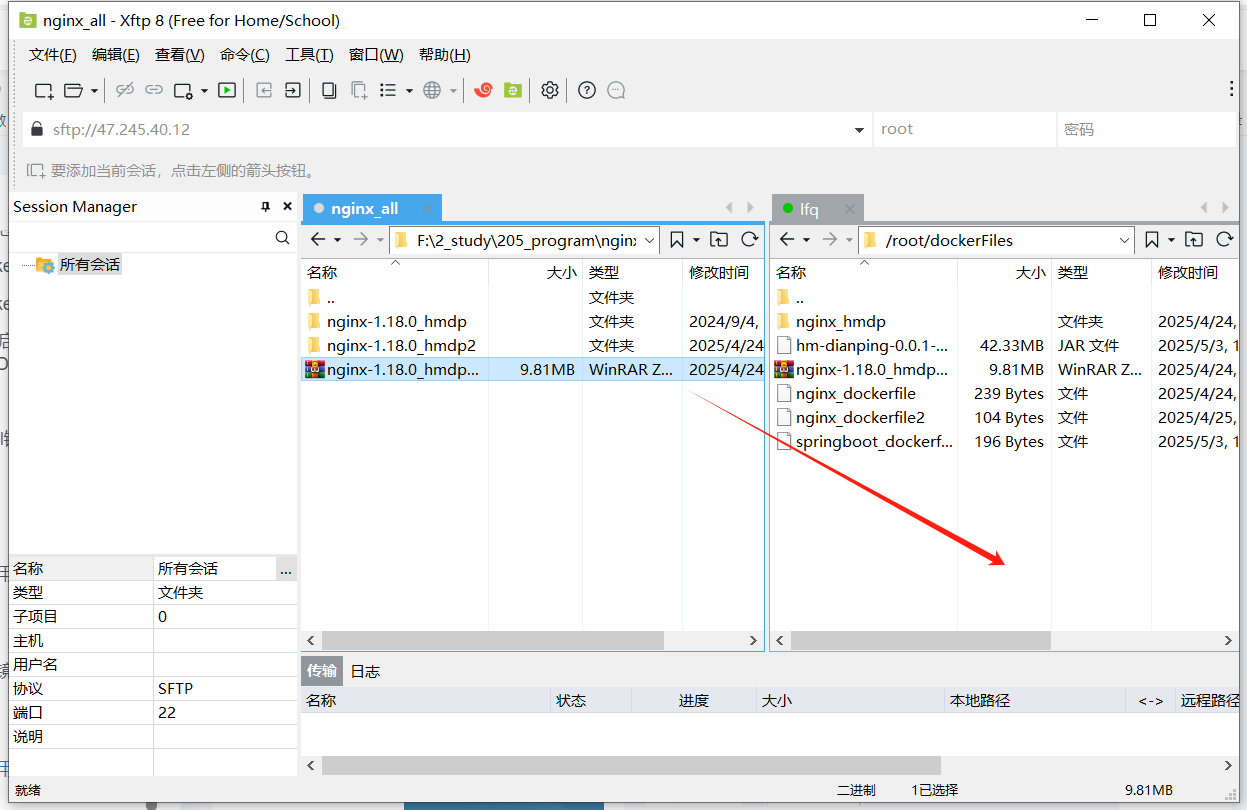Refresh the local nginx_all pane
The height and width of the screenshot is (810, 1247).
[x=749, y=239]
